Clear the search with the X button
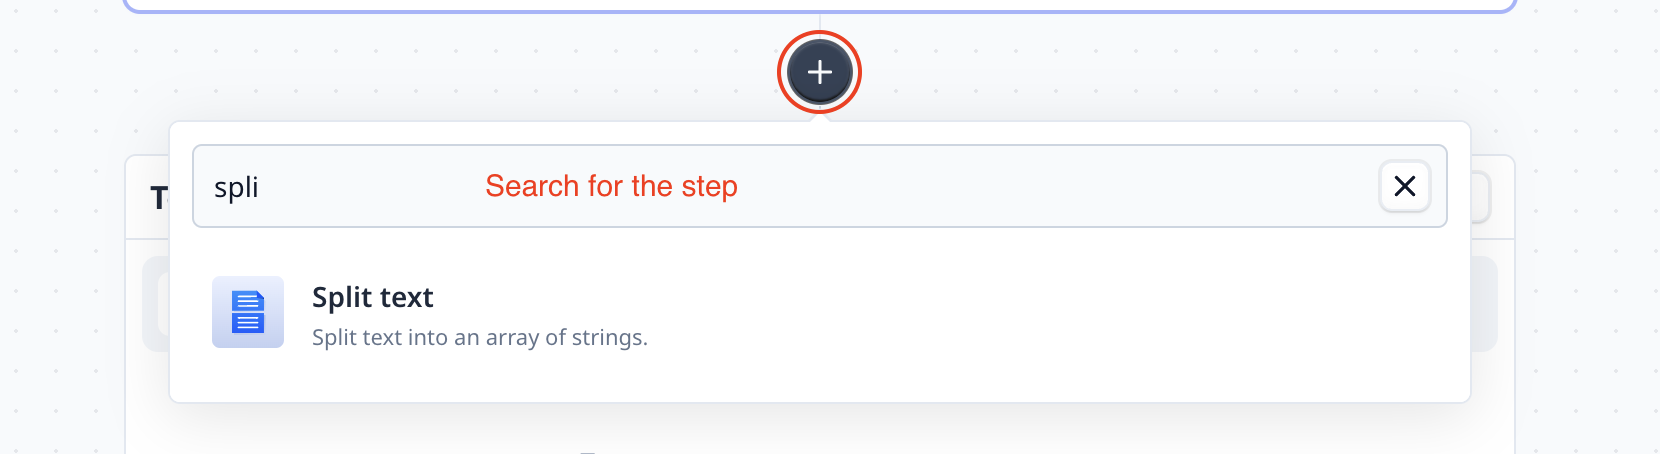This screenshot has width=1660, height=454. point(1404,186)
